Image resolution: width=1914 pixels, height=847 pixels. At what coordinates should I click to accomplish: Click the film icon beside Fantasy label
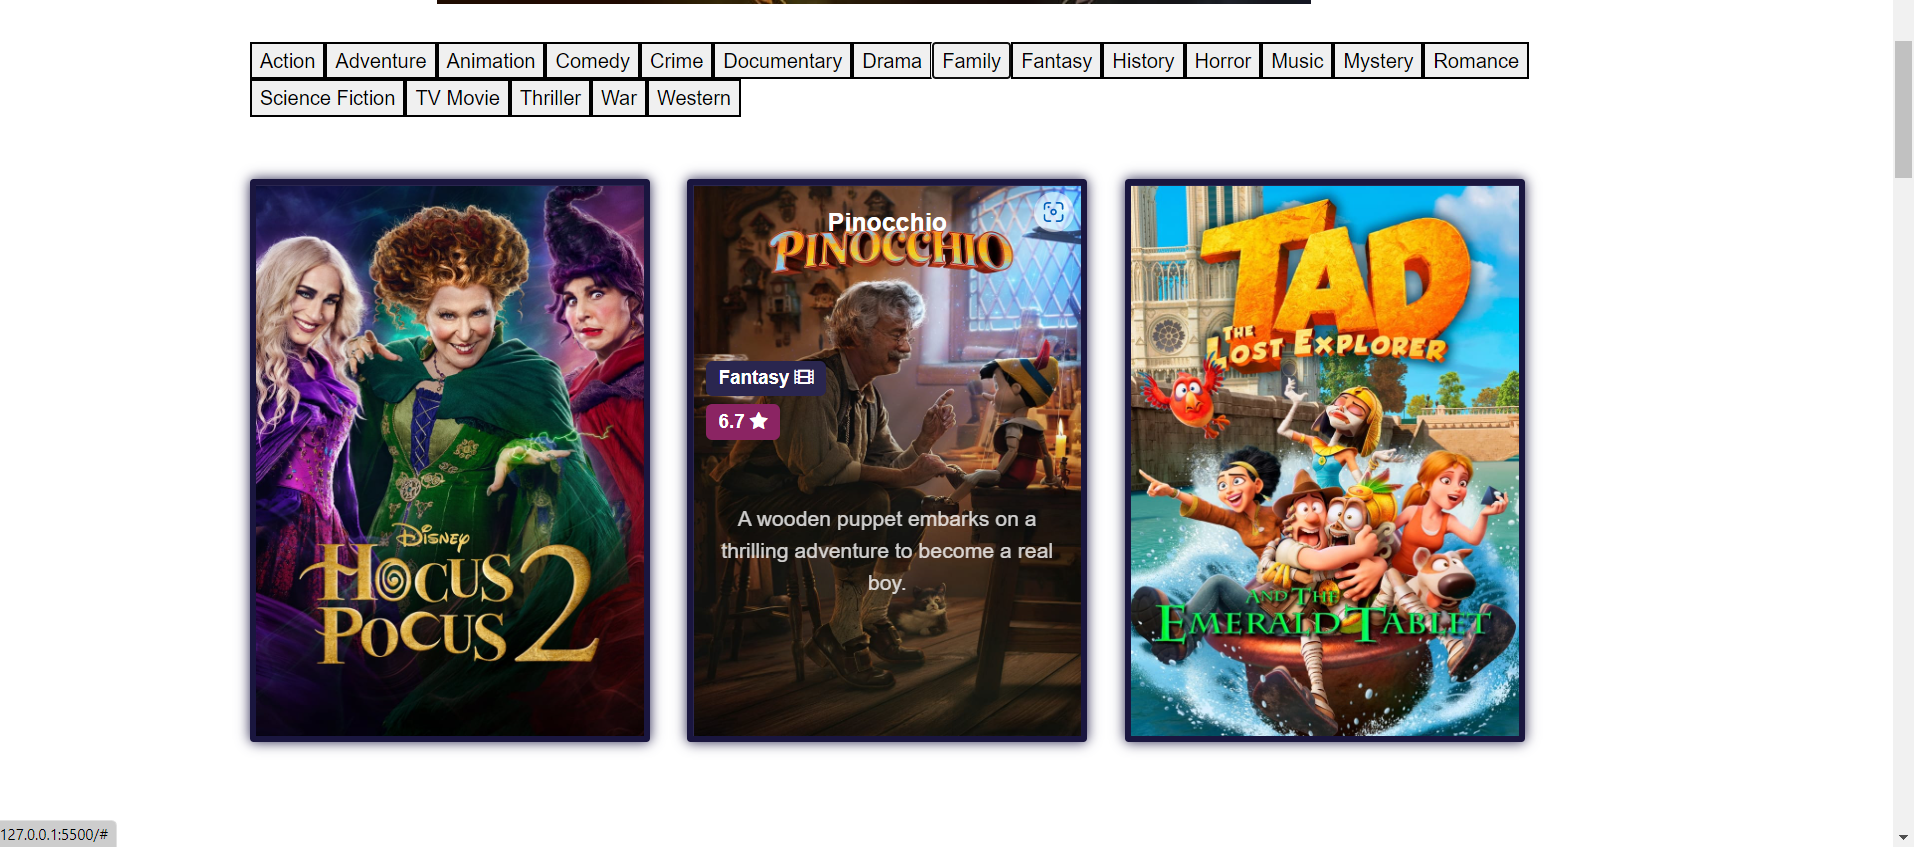[804, 377]
